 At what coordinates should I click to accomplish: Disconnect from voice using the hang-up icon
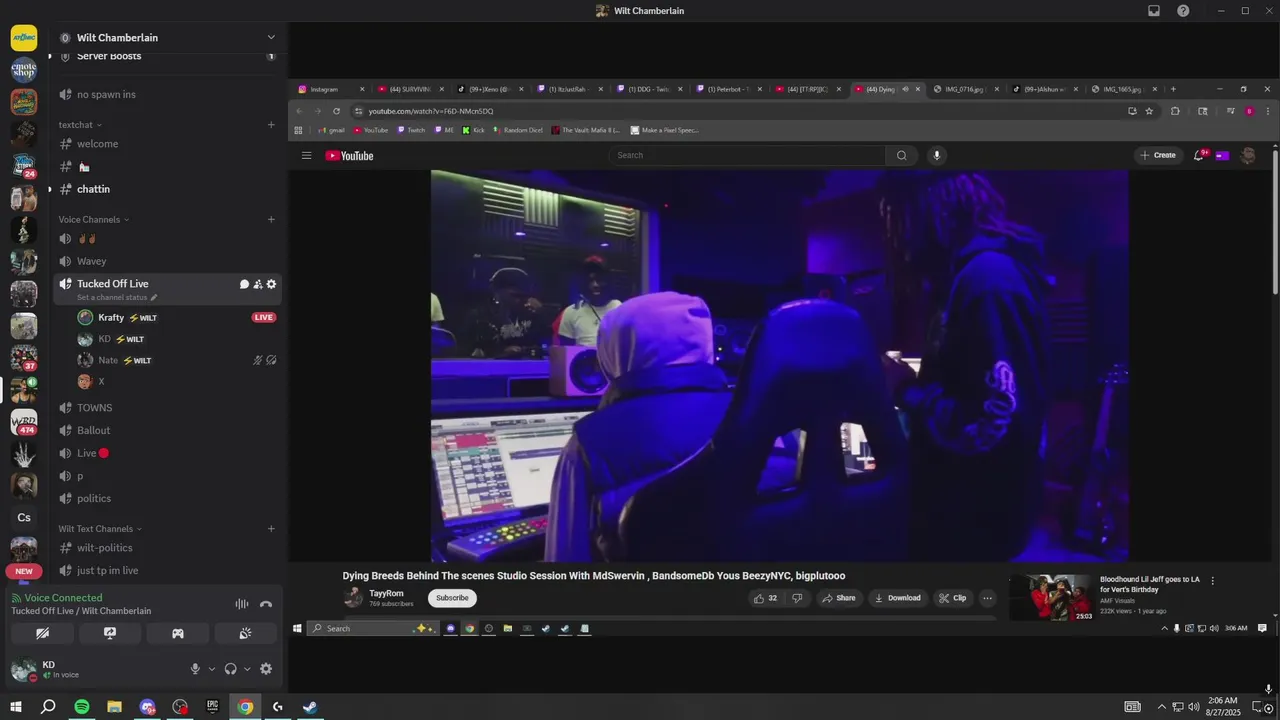tap(266, 604)
